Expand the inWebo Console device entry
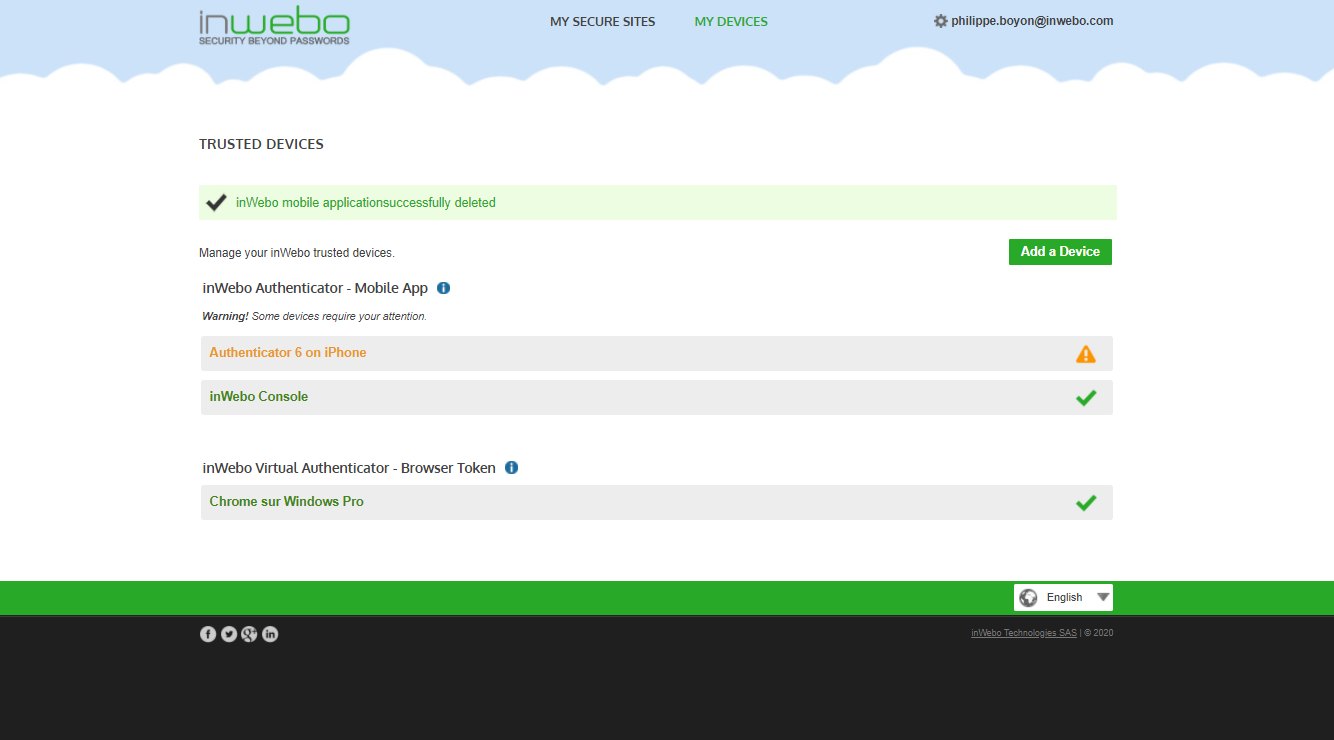 [259, 397]
